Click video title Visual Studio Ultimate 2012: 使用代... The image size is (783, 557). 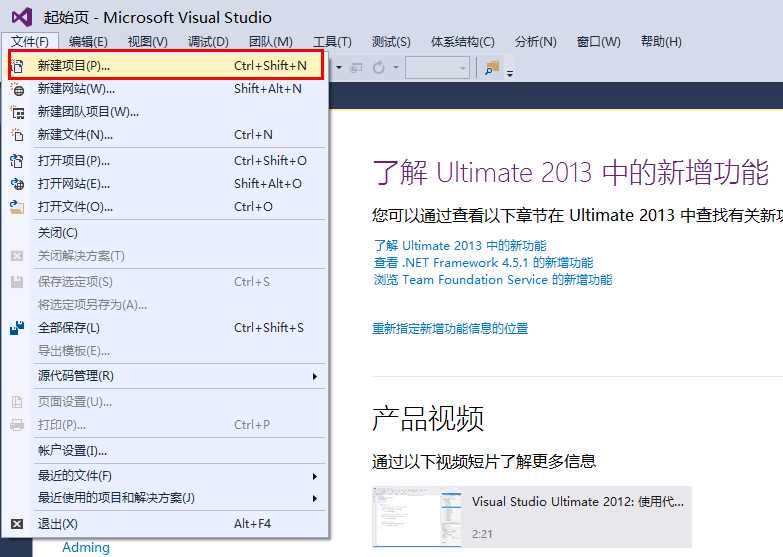577,502
